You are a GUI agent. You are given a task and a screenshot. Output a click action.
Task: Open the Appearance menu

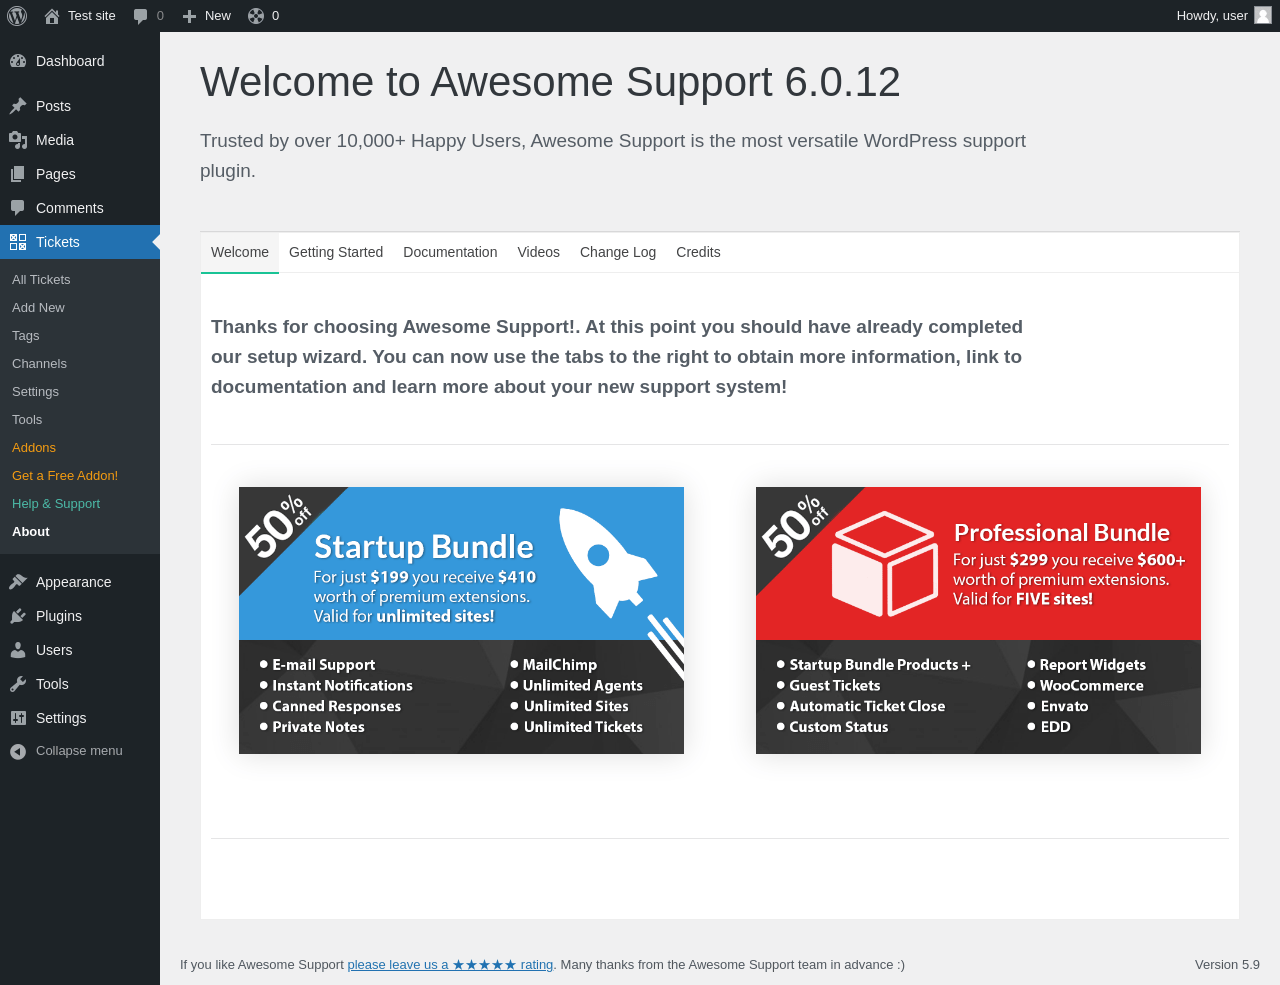coord(80,582)
